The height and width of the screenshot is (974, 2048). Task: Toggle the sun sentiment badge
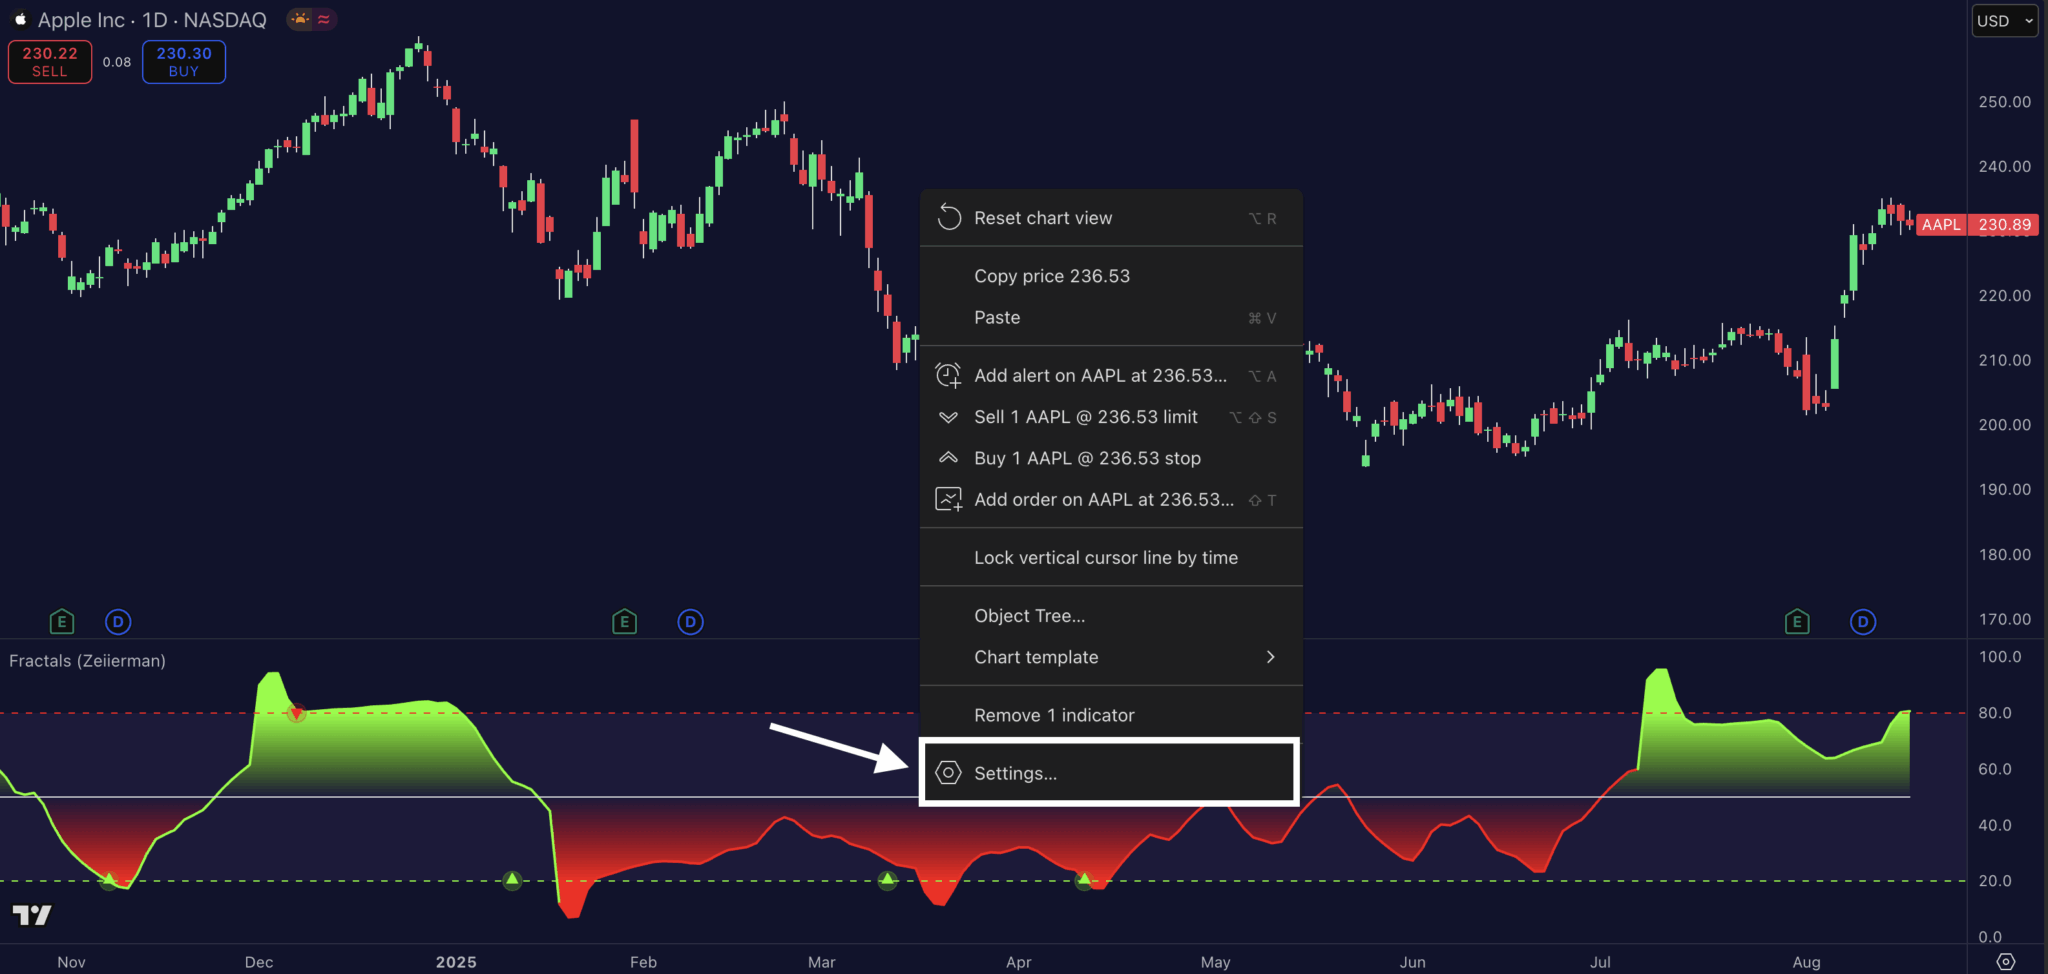point(299,19)
